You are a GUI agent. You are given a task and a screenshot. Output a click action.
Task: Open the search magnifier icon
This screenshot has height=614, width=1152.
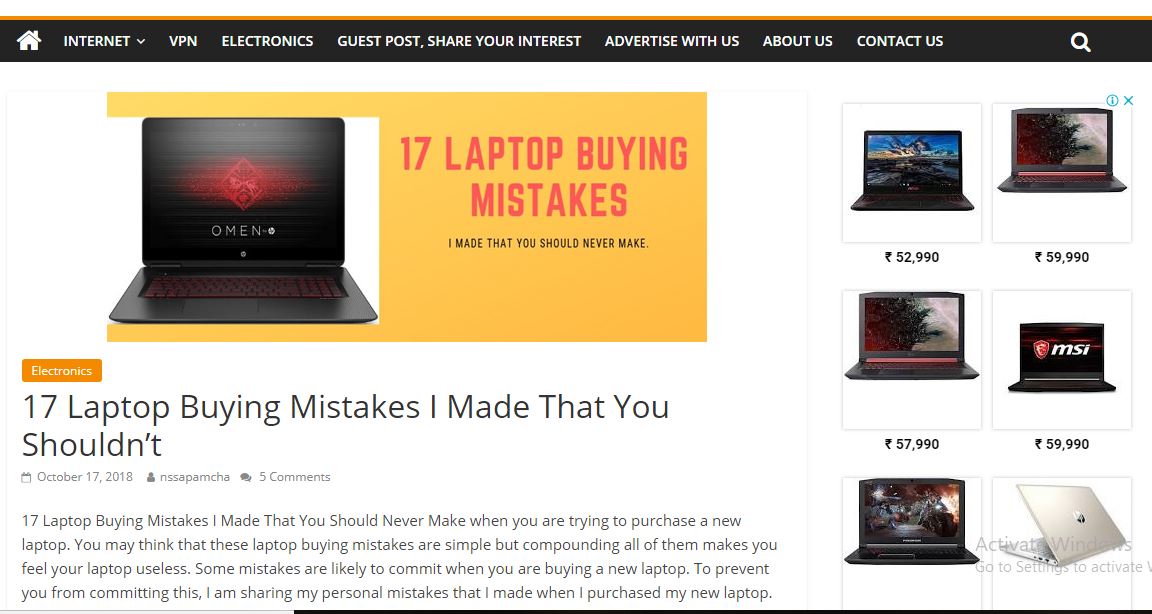click(x=1080, y=42)
